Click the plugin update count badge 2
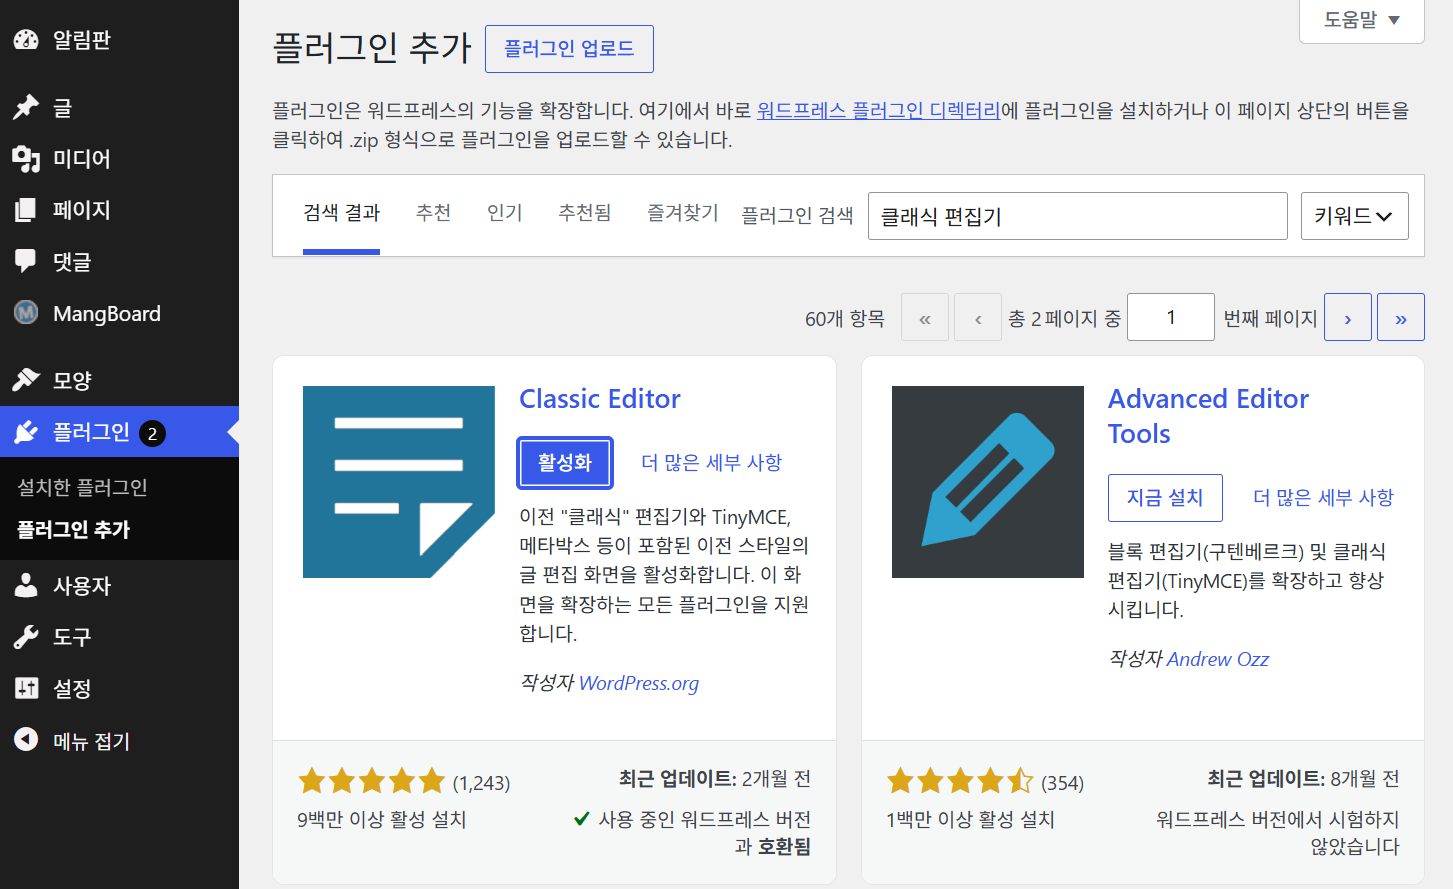This screenshot has height=889, width=1453. coord(152,433)
